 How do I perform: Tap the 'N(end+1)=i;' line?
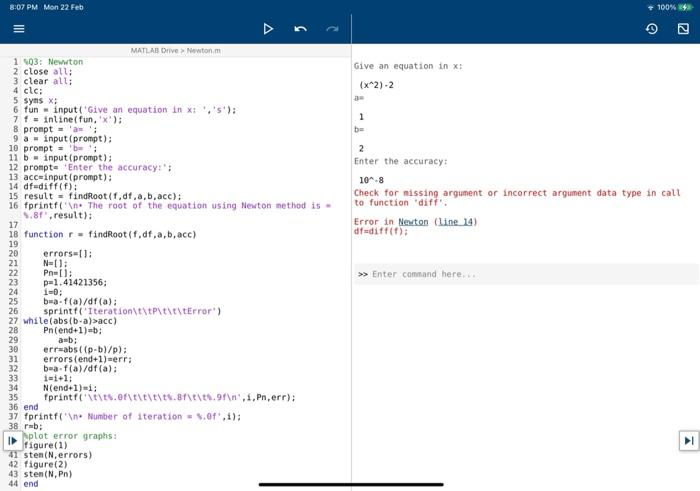pos(70,388)
